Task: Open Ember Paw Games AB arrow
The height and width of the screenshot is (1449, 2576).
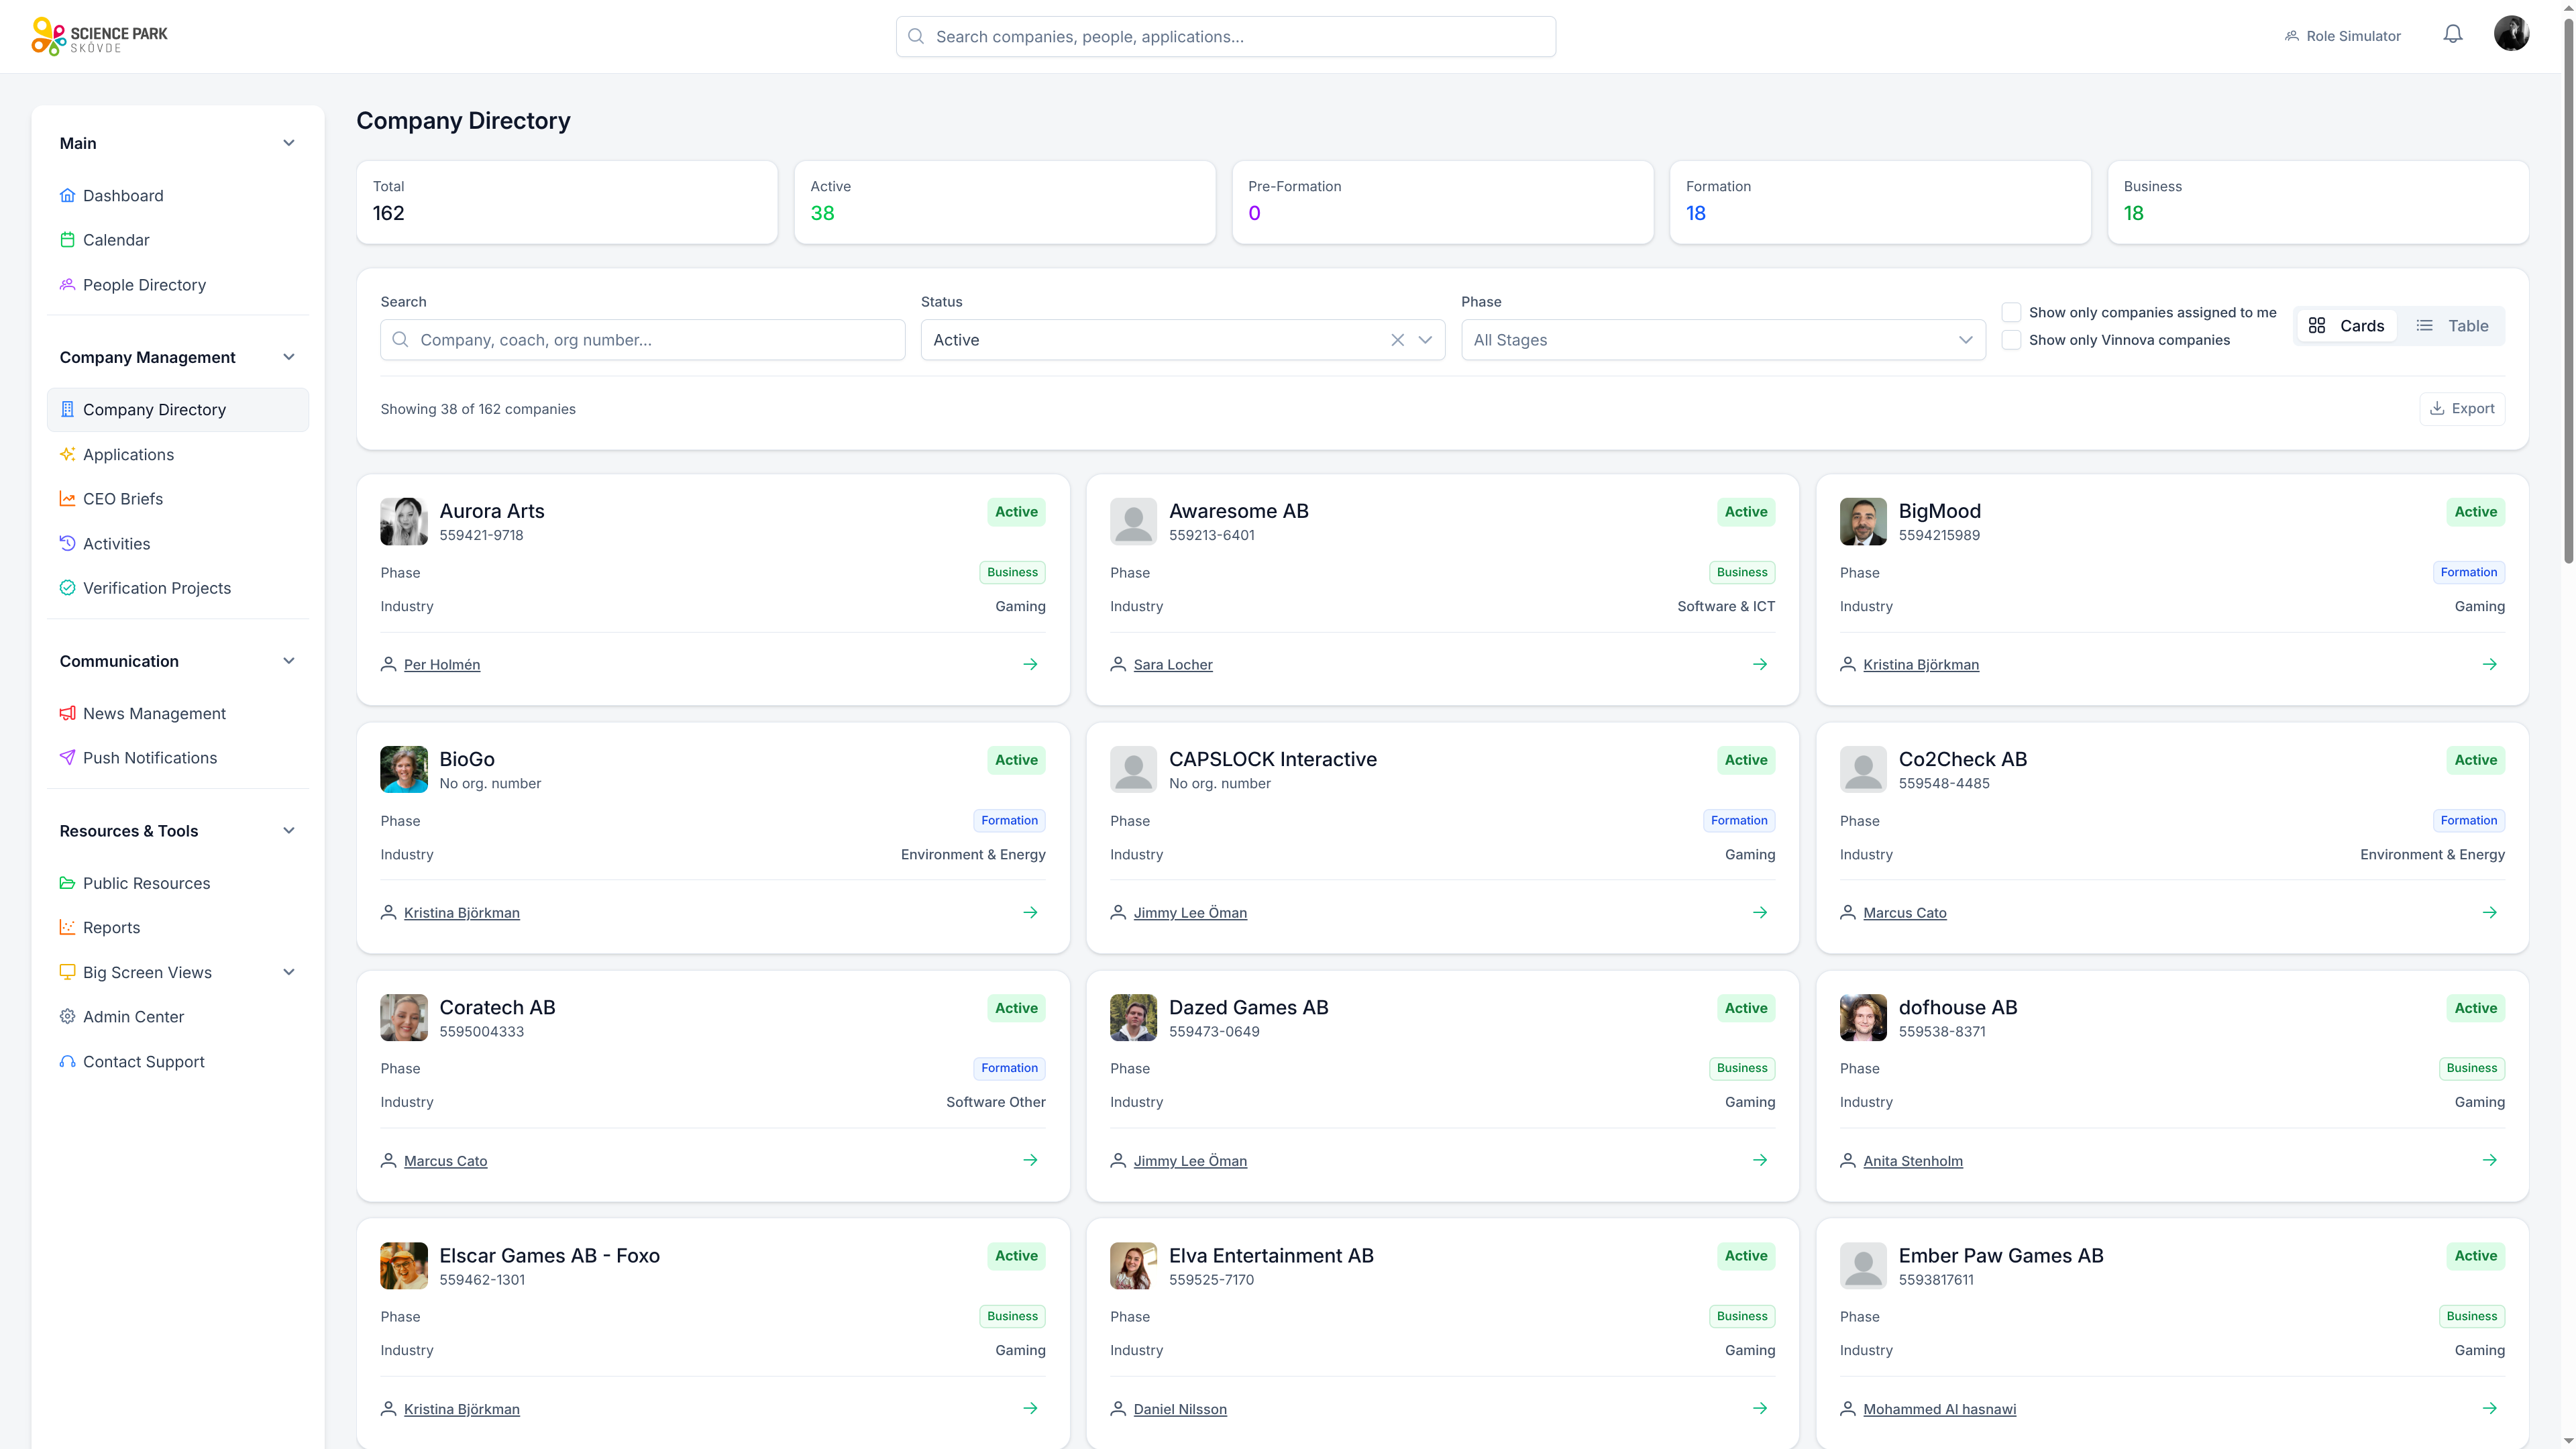Action: click(2489, 1408)
